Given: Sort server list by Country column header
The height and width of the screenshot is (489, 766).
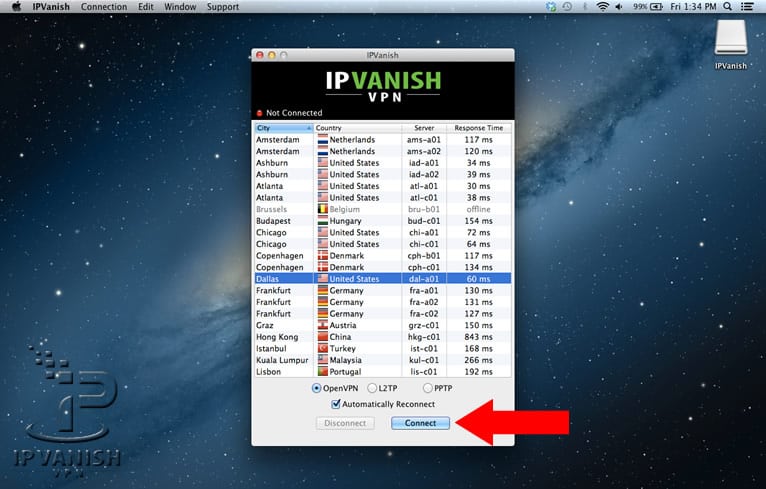Looking at the screenshot, I should 357,128.
